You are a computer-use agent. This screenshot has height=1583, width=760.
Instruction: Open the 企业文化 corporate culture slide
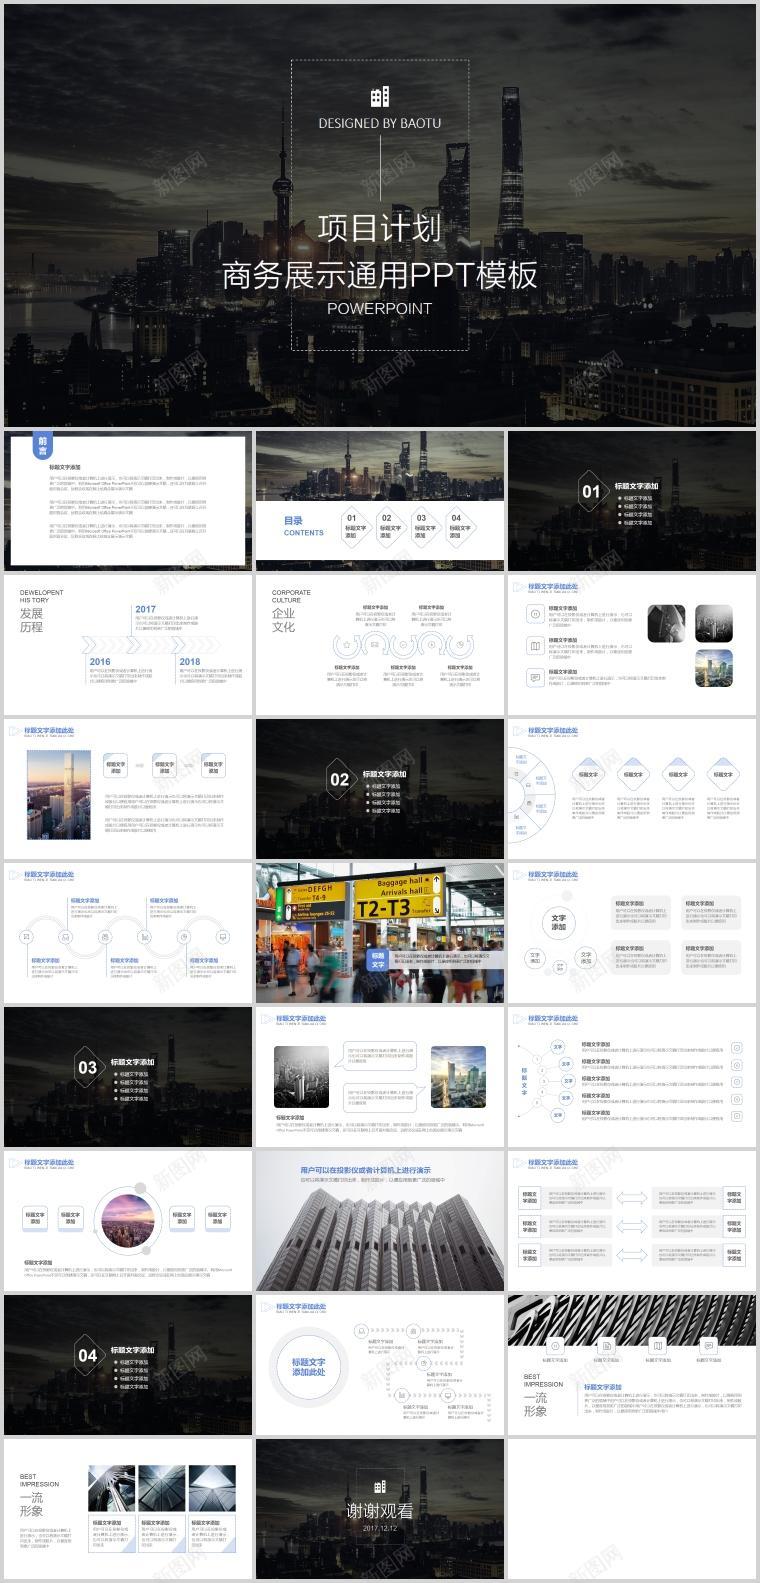(380, 644)
